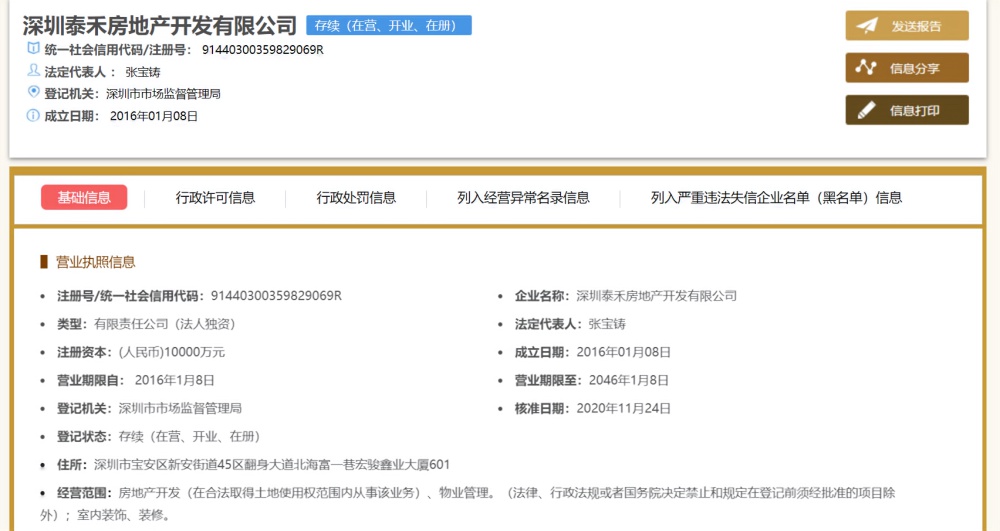
Task: Click the pencil icon on 信息打印
Action: (x=866, y=110)
